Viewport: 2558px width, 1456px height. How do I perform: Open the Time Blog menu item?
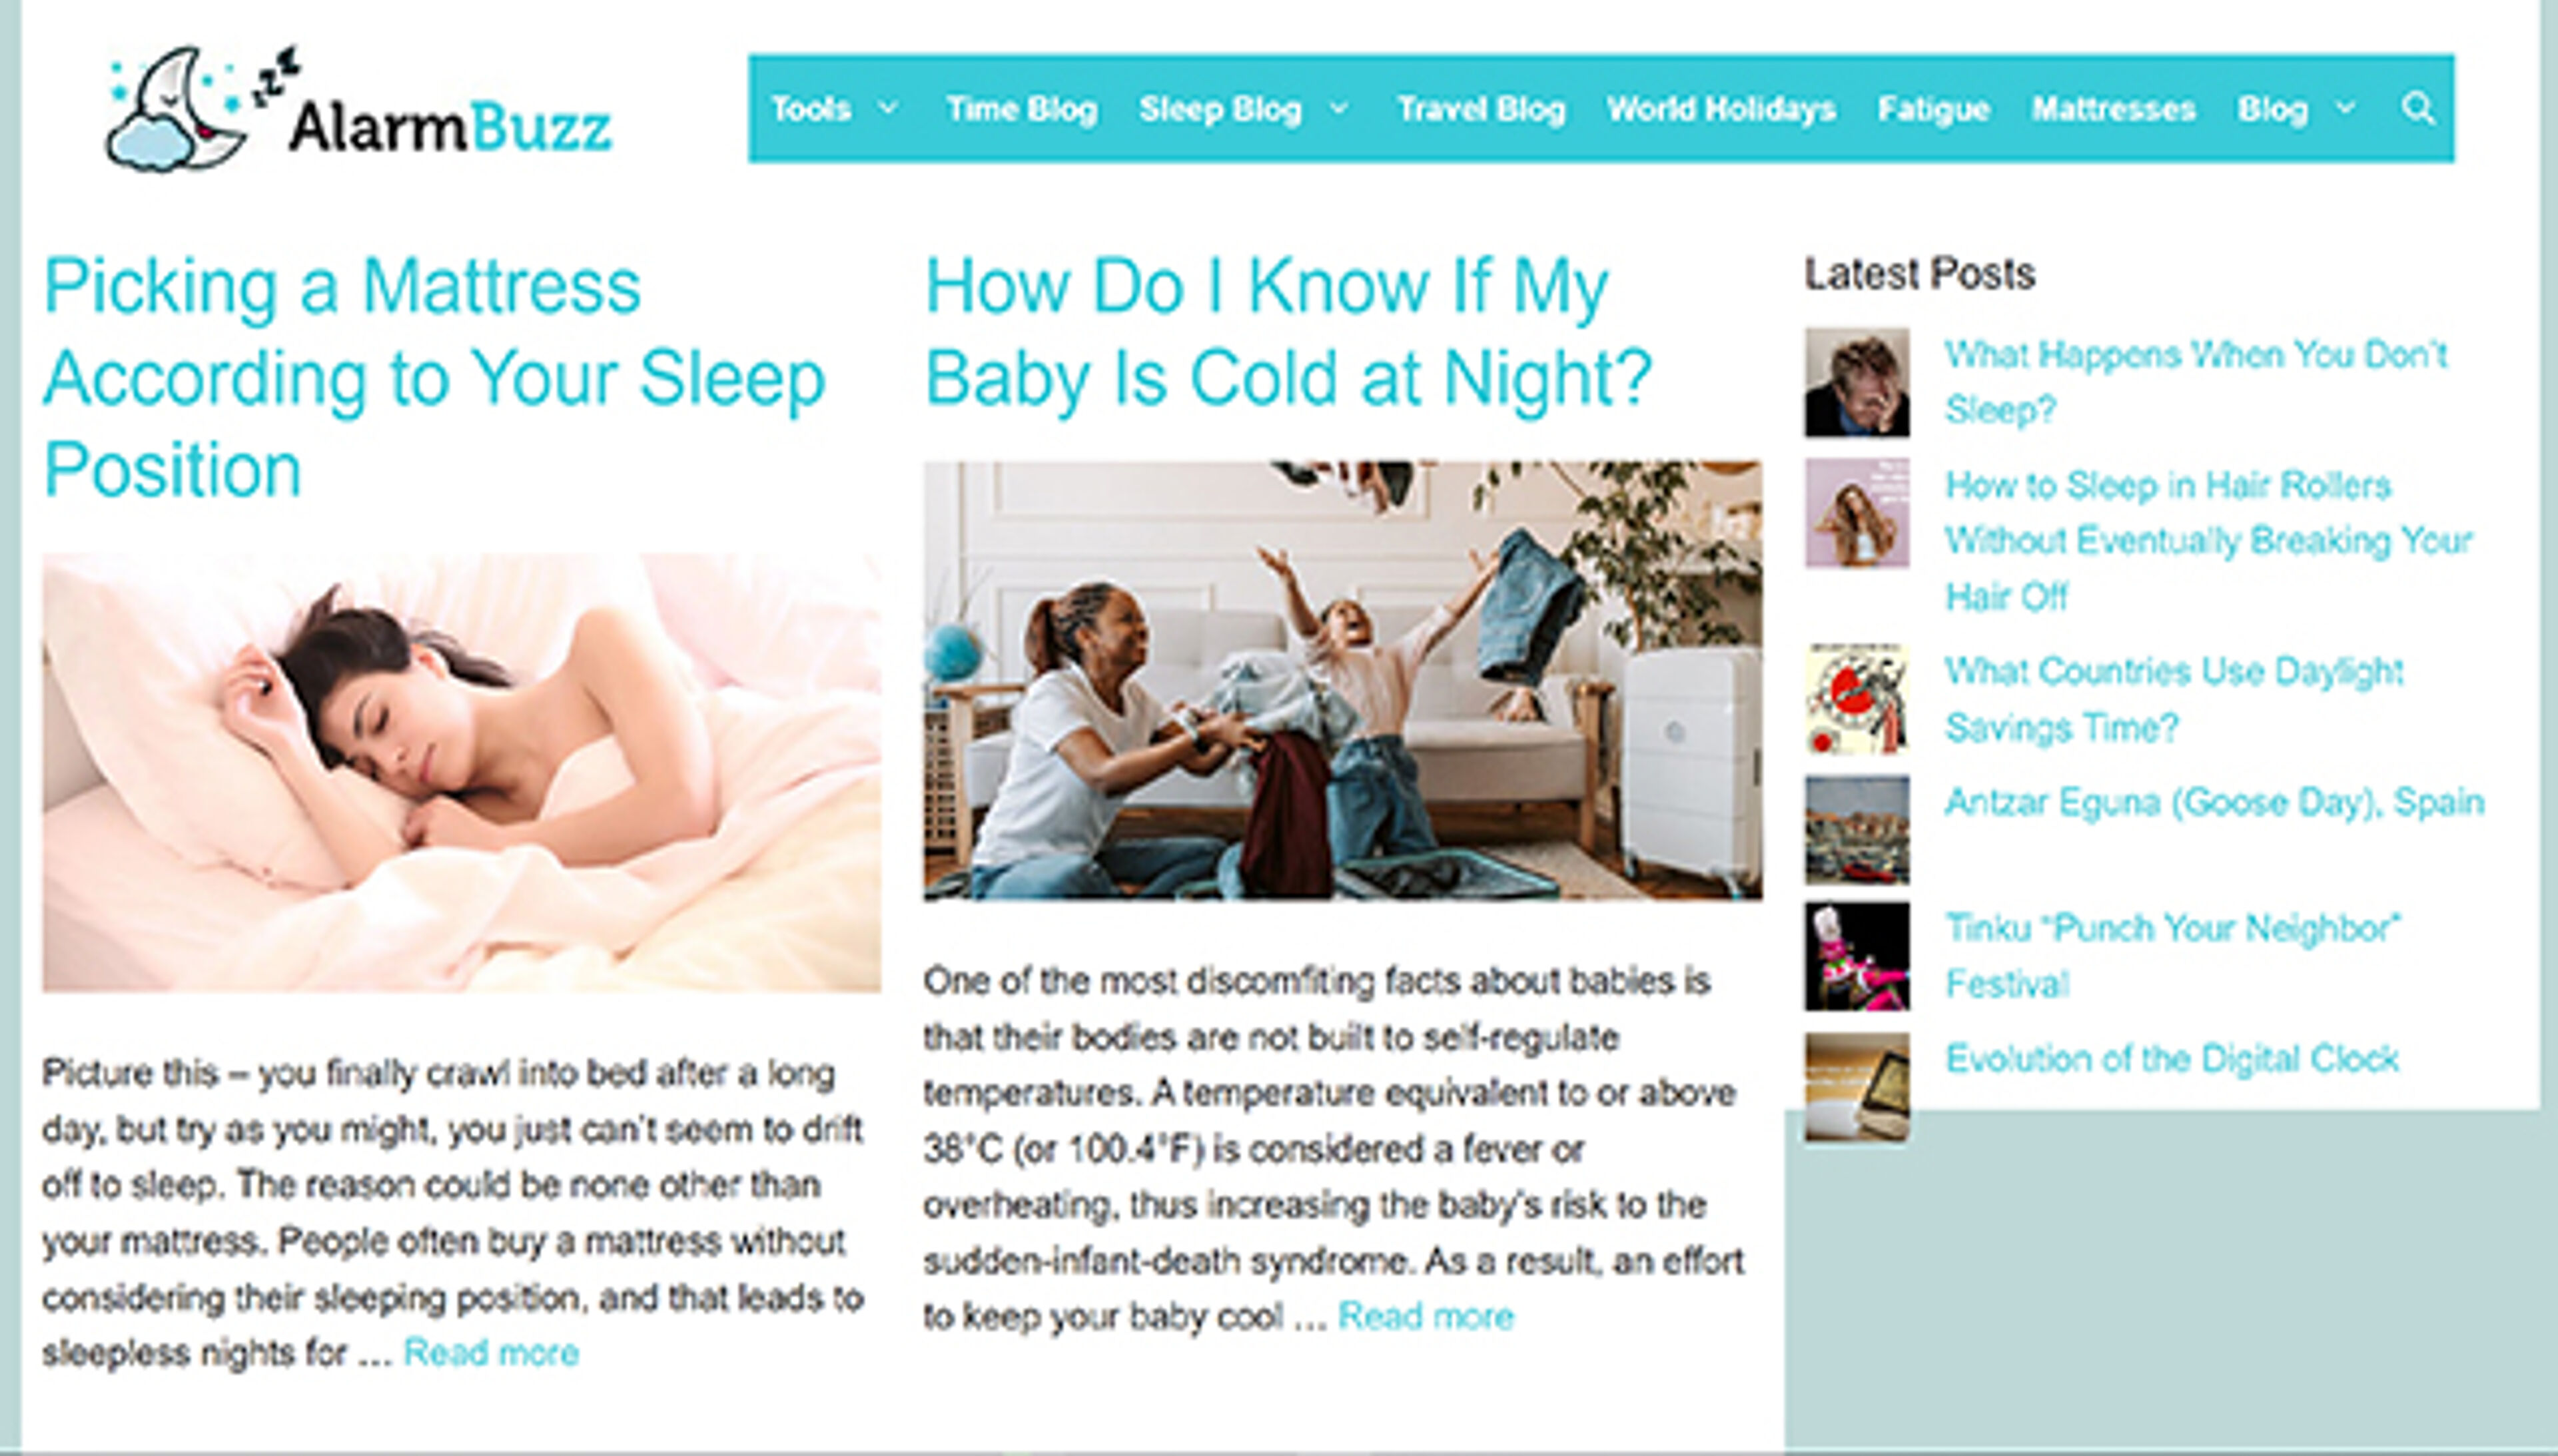click(1021, 108)
